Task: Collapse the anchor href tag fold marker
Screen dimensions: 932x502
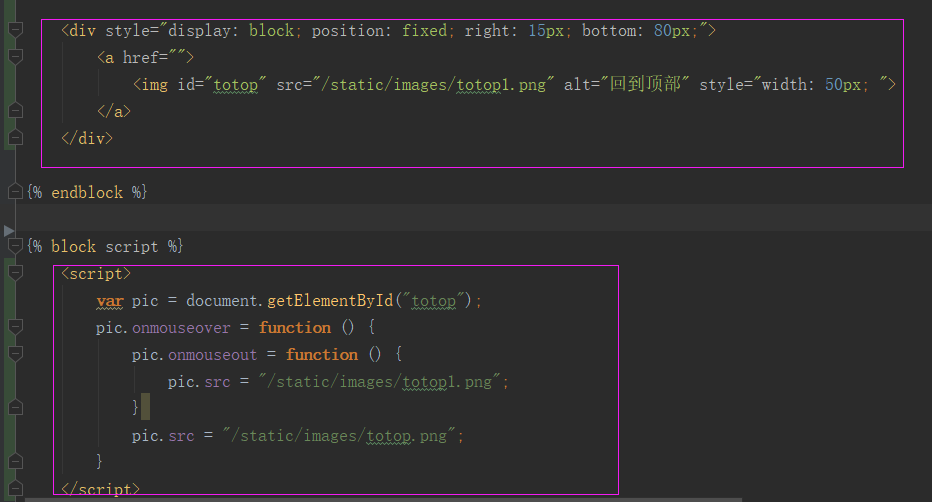Action: 14,58
